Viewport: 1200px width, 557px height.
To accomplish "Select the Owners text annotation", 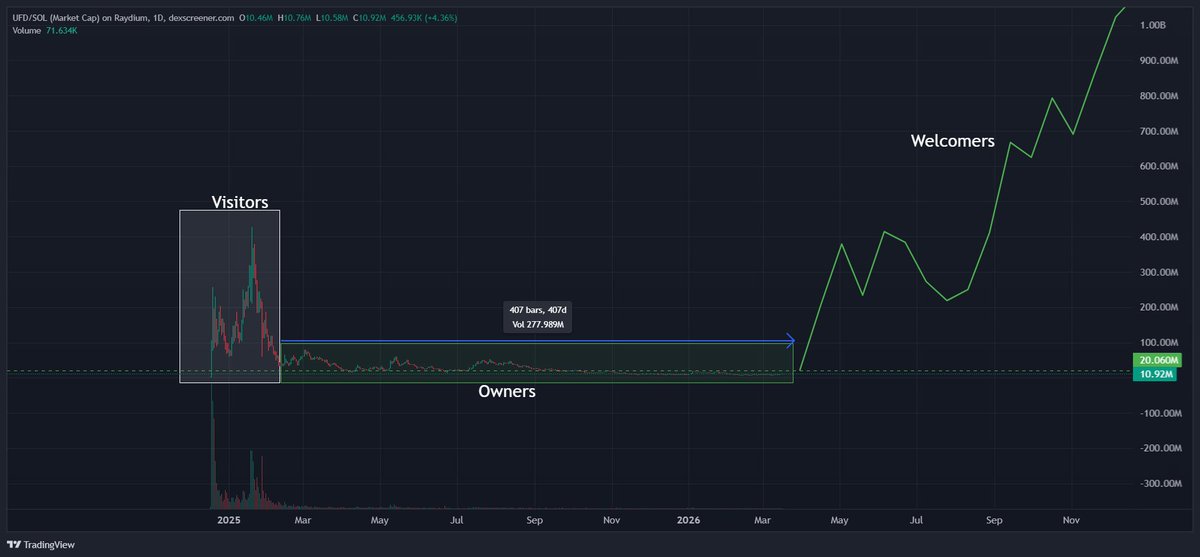I will click(x=506, y=392).
